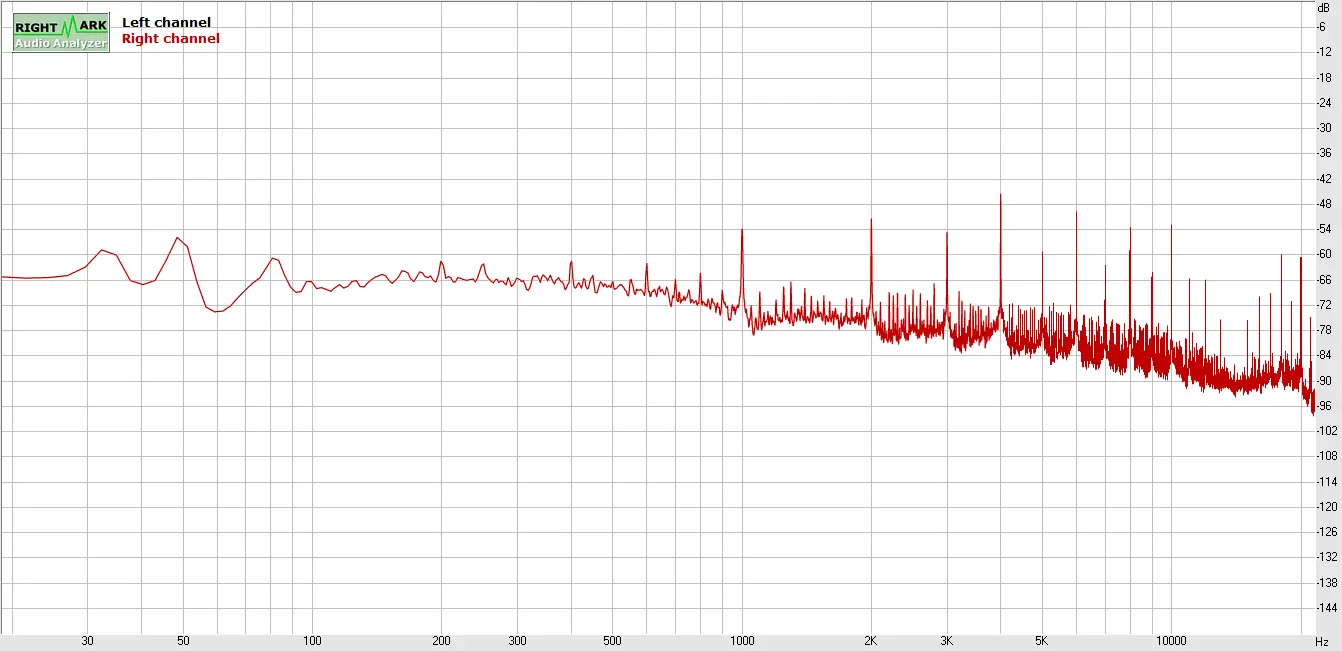Image resolution: width=1342 pixels, height=651 pixels.
Task: Click the 30 Hz frequency axis label
Action: click(88, 641)
